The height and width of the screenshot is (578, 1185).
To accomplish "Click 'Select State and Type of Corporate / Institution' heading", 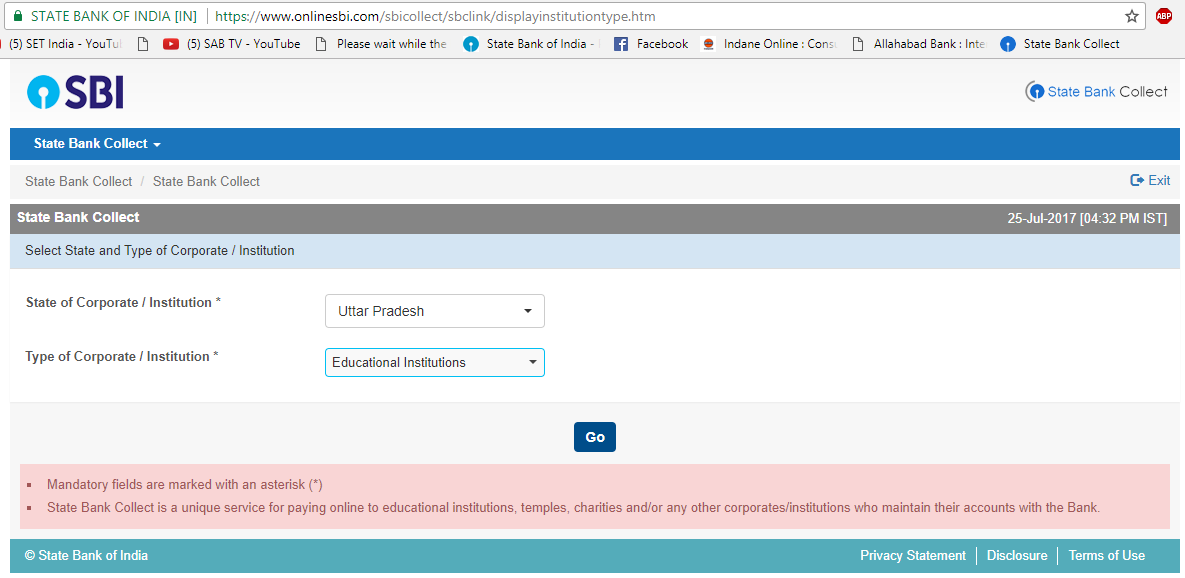I will pyautogui.click(x=159, y=250).
